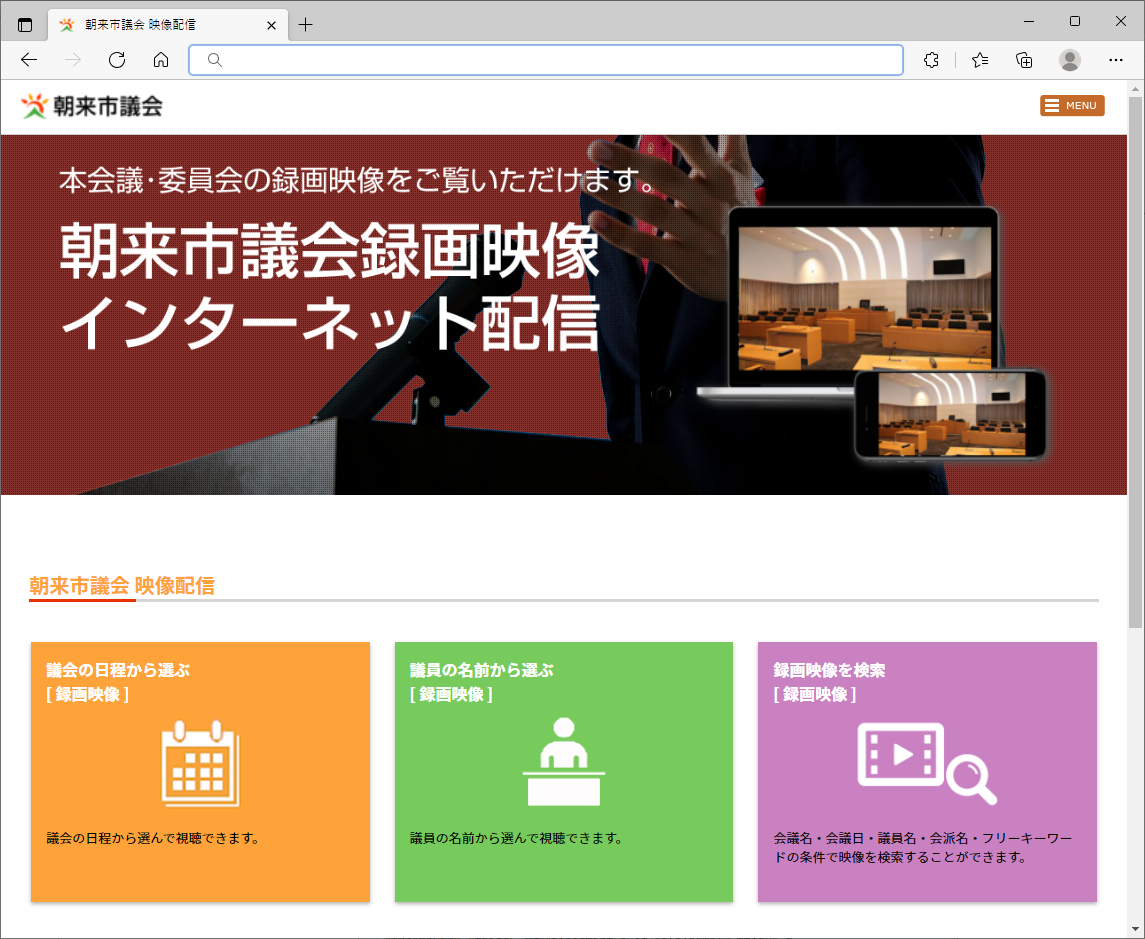Open the profile avatar icon

click(x=1070, y=60)
